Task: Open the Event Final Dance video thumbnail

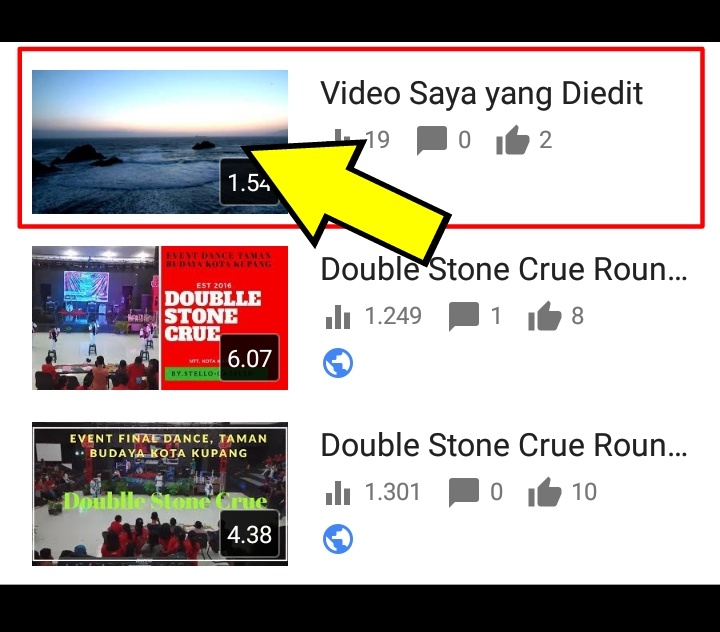Action: (x=160, y=494)
